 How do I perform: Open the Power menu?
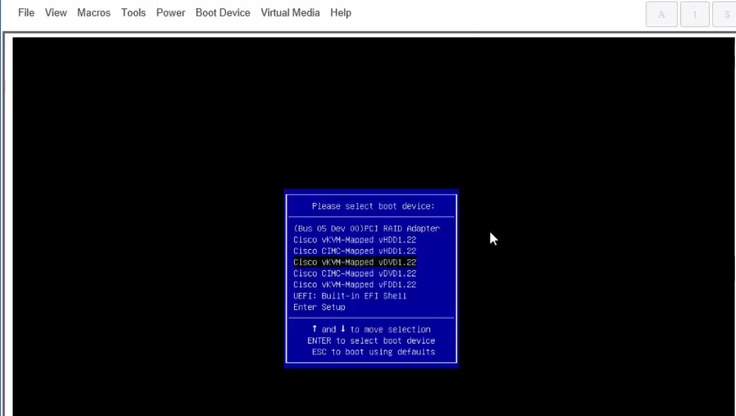click(x=170, y=13)
